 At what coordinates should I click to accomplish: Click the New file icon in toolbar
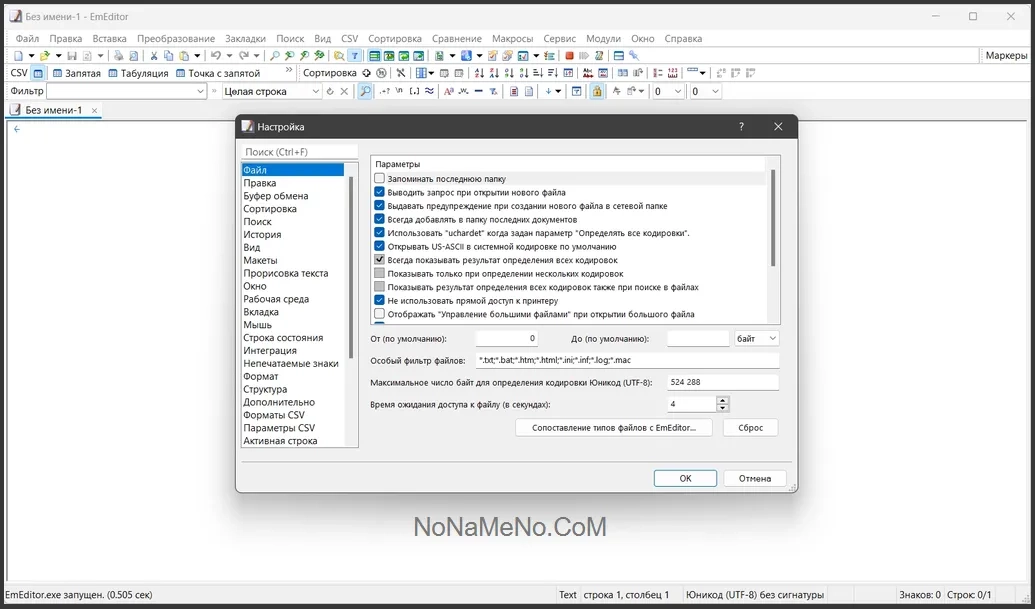click(18, 56)
